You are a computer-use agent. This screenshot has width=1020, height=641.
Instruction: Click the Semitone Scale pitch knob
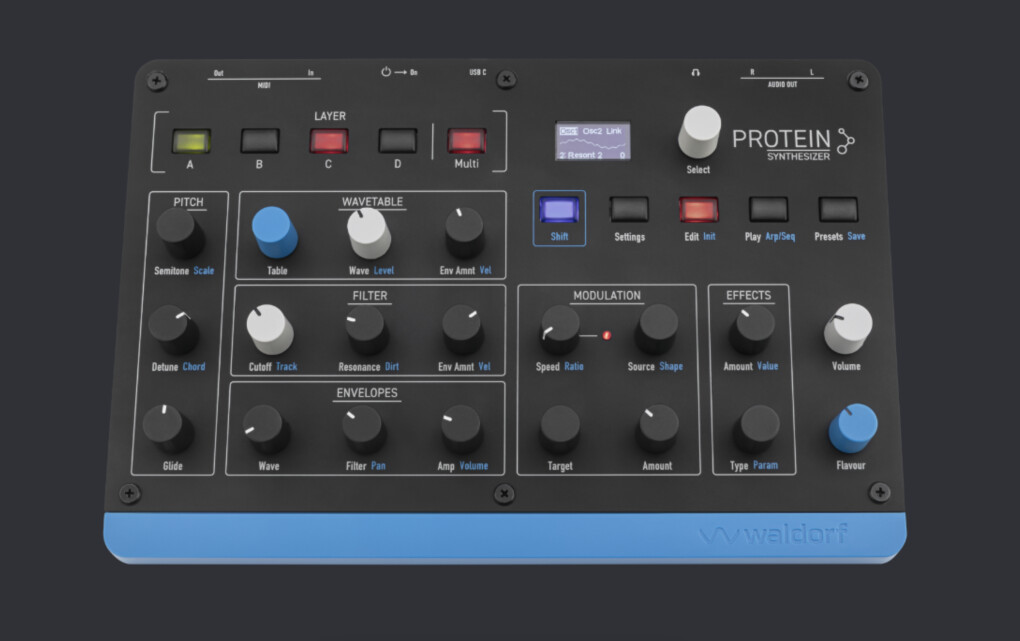coord(180,235)
